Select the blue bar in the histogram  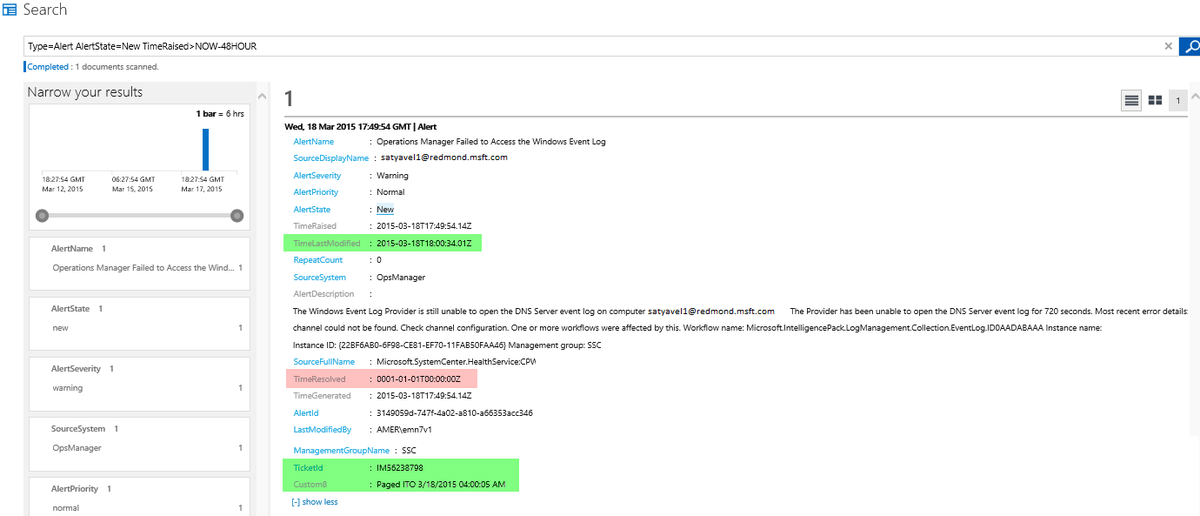(x=206, y=149)
